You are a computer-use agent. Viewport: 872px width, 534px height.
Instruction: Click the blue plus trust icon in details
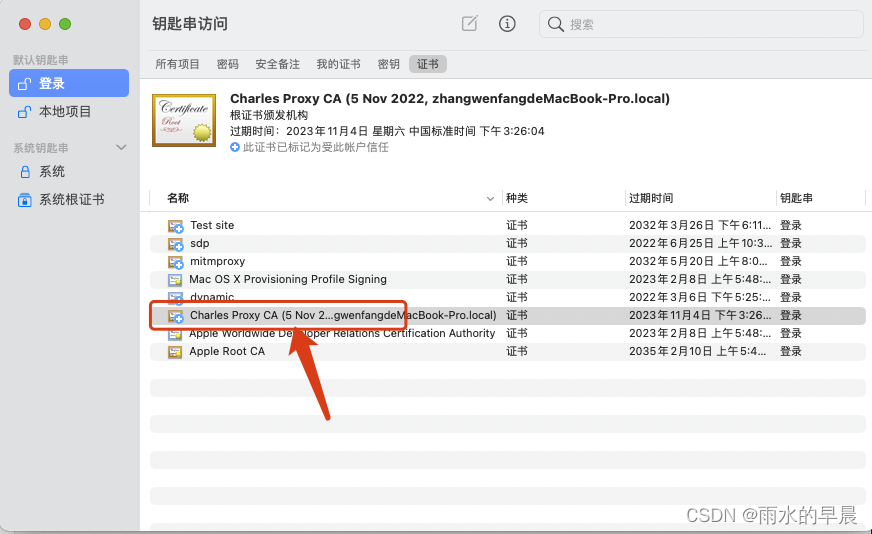(235, 147)
